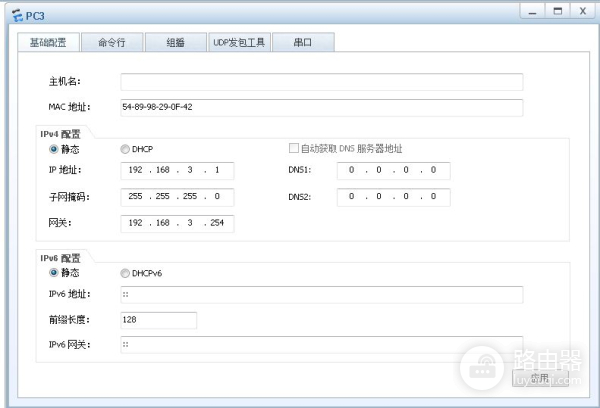The image size is (600, 408).
Task: Select IPv6 静态 radio button
Action: click(54, 272)
